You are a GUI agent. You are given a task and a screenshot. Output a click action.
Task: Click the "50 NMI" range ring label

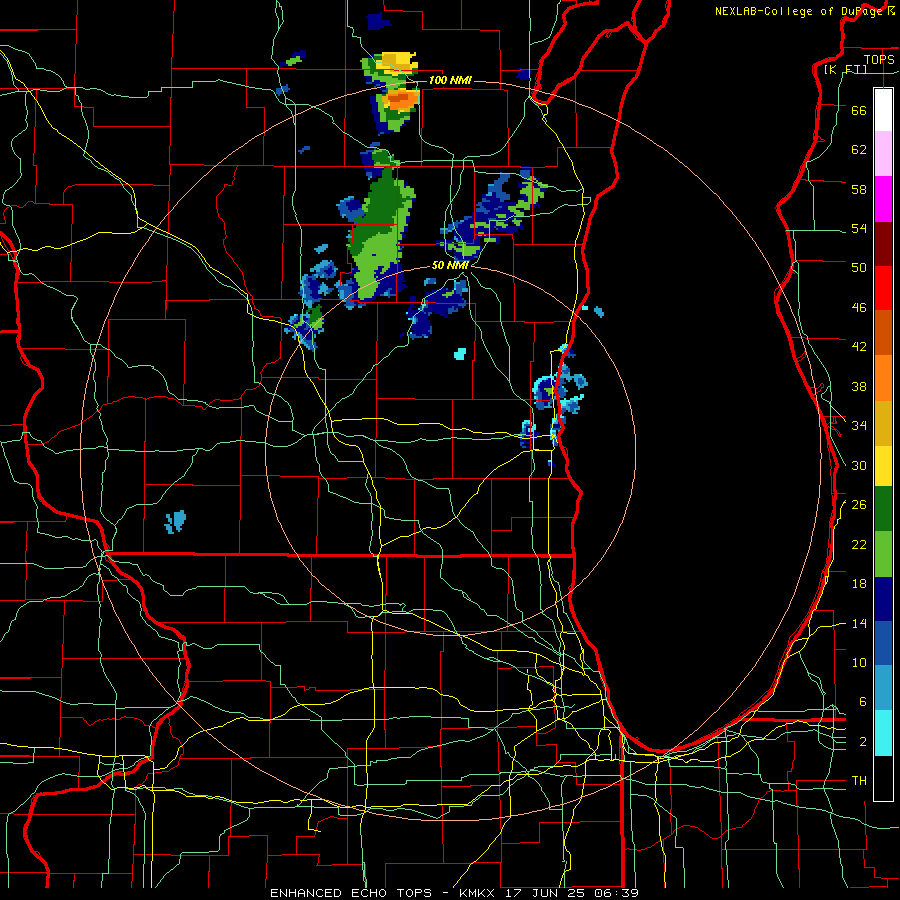(x=450, y=266)
